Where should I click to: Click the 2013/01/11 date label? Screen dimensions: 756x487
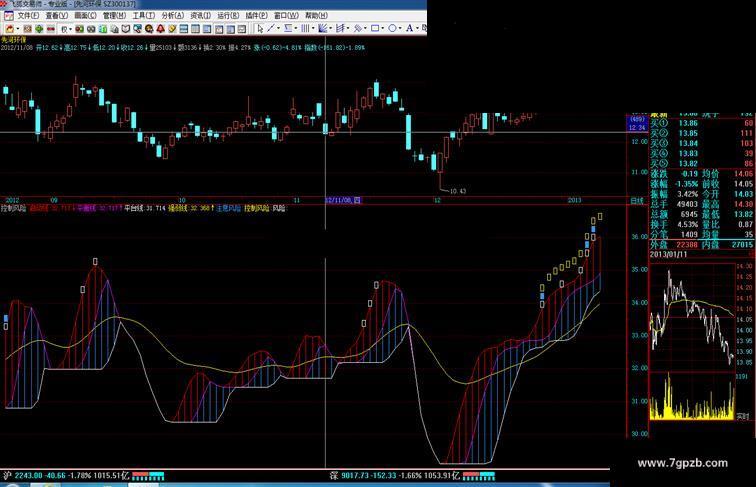point(668,254)
